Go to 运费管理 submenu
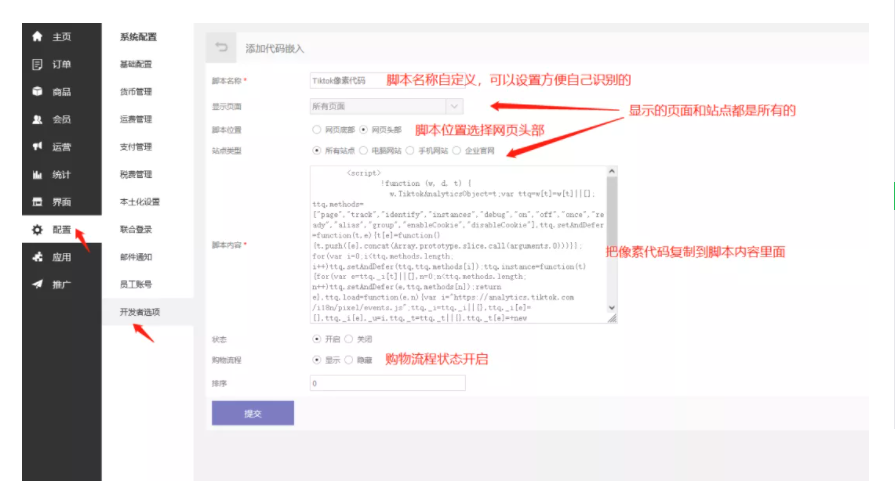 point(136,119)
